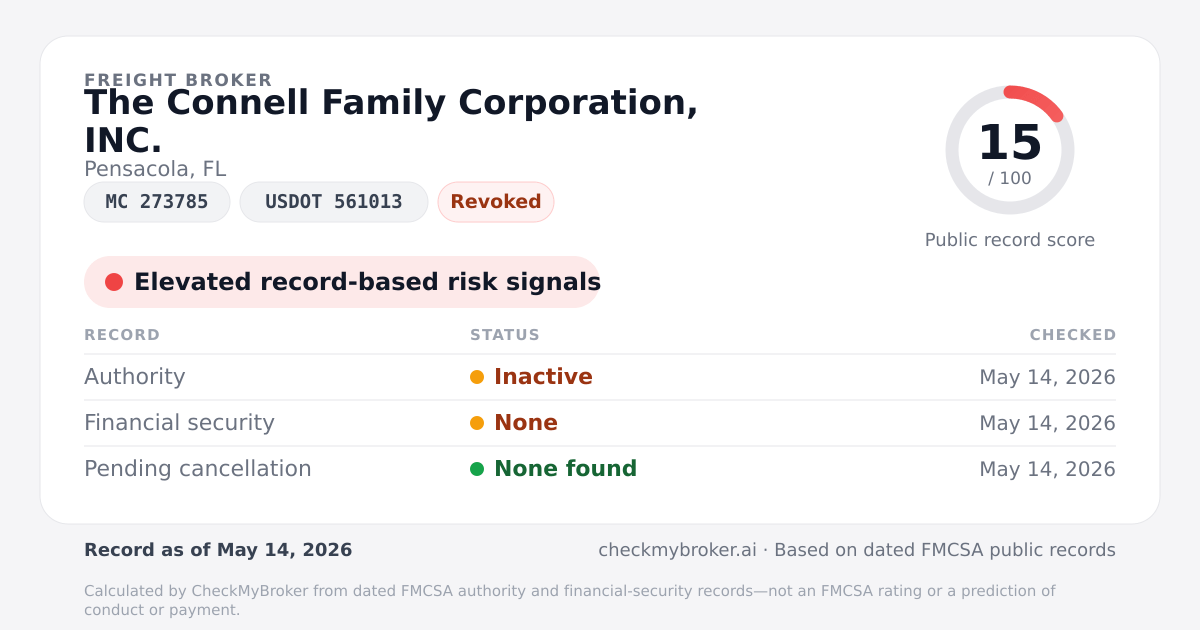Click the score number 15
The width and height of the screenshot is (1200, 630).
pyautogui.click(x=1010, y=143)
